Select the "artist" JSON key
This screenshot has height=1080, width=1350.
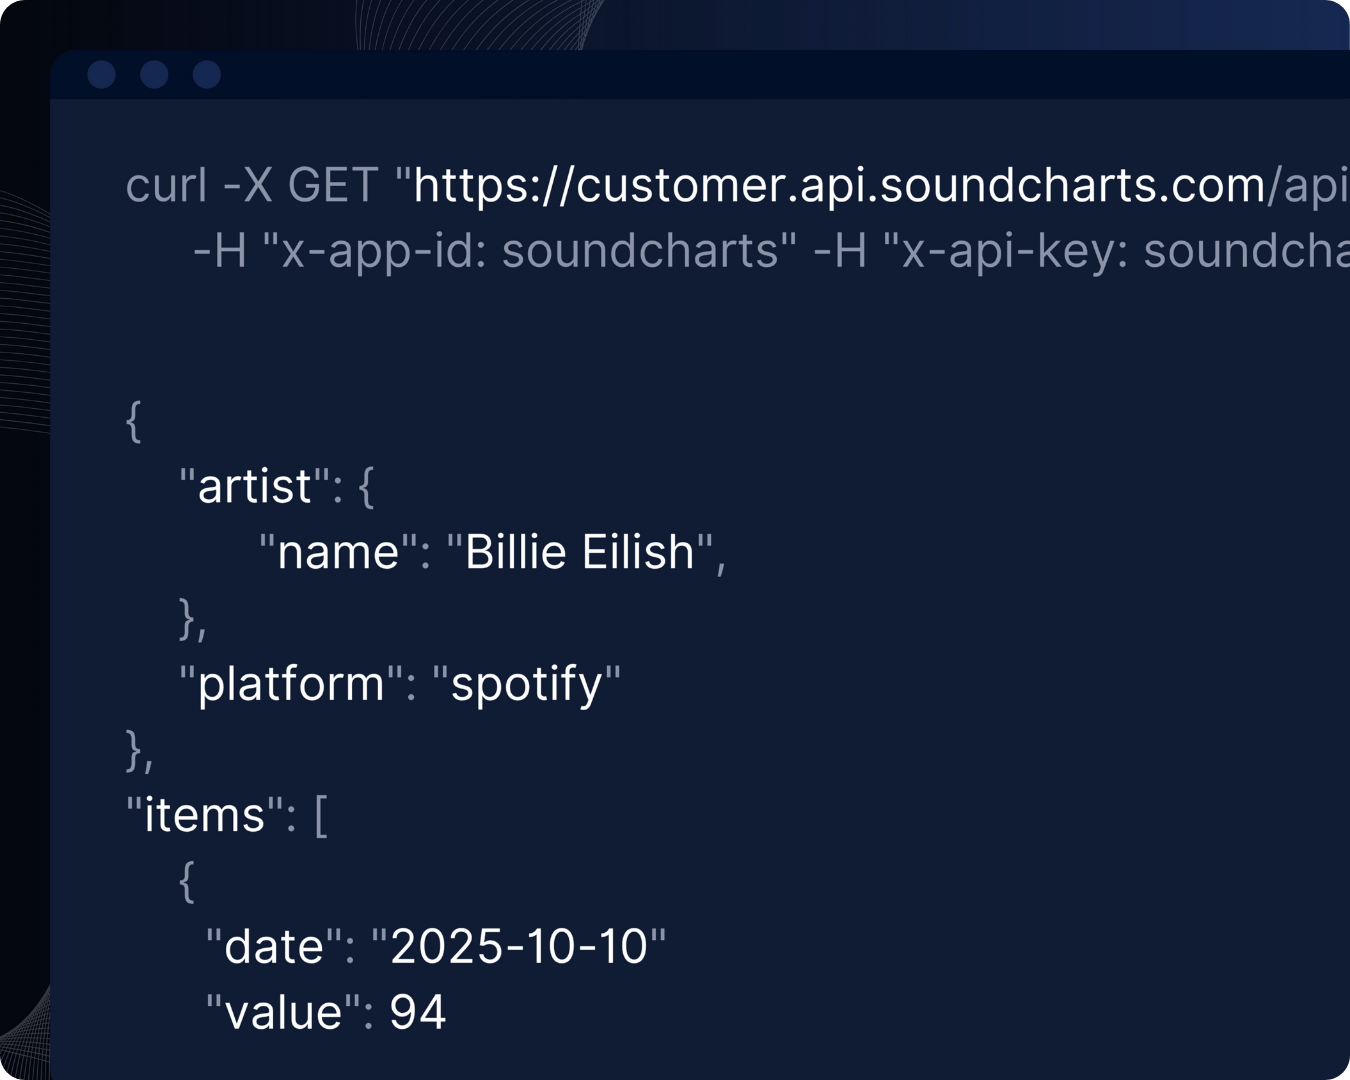[254, 487]
